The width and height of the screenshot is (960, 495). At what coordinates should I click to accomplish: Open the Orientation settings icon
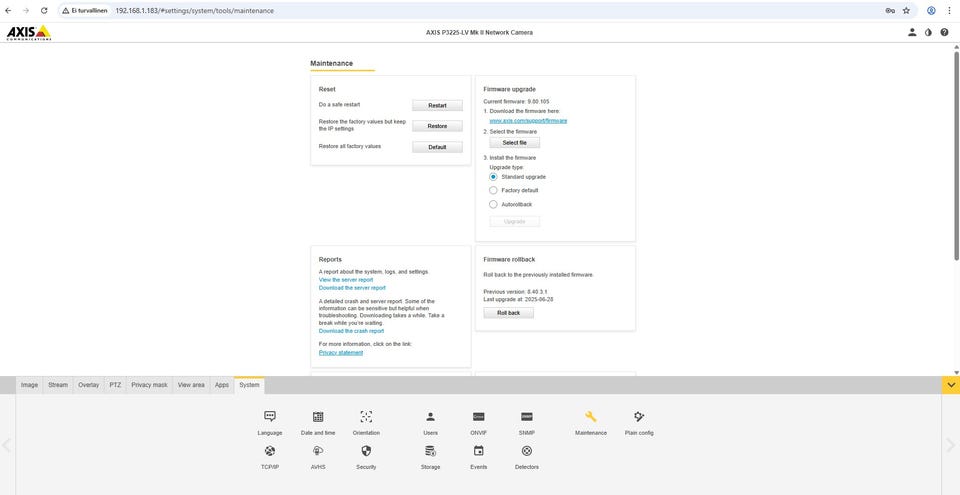tap(366, 417)
